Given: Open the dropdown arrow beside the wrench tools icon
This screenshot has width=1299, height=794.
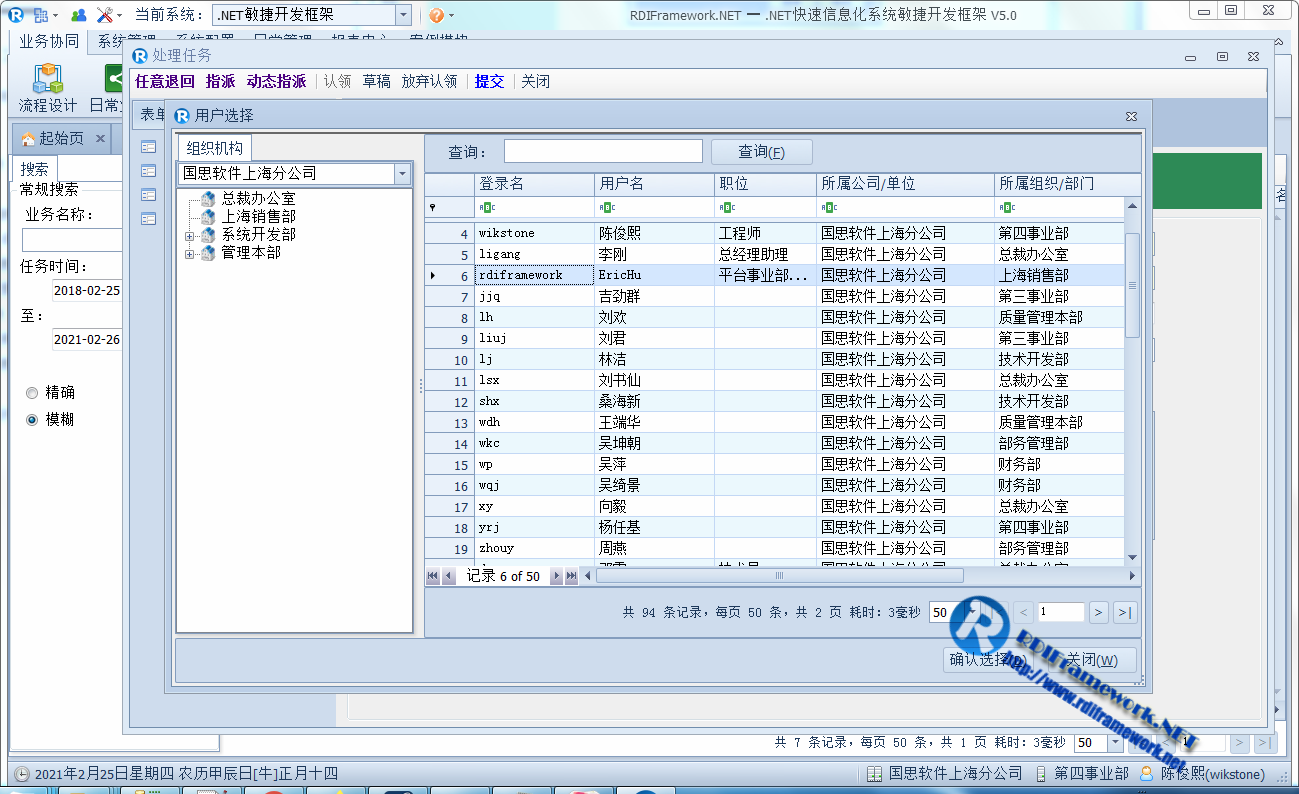Looking at the screenshot, I should point(119,15).
